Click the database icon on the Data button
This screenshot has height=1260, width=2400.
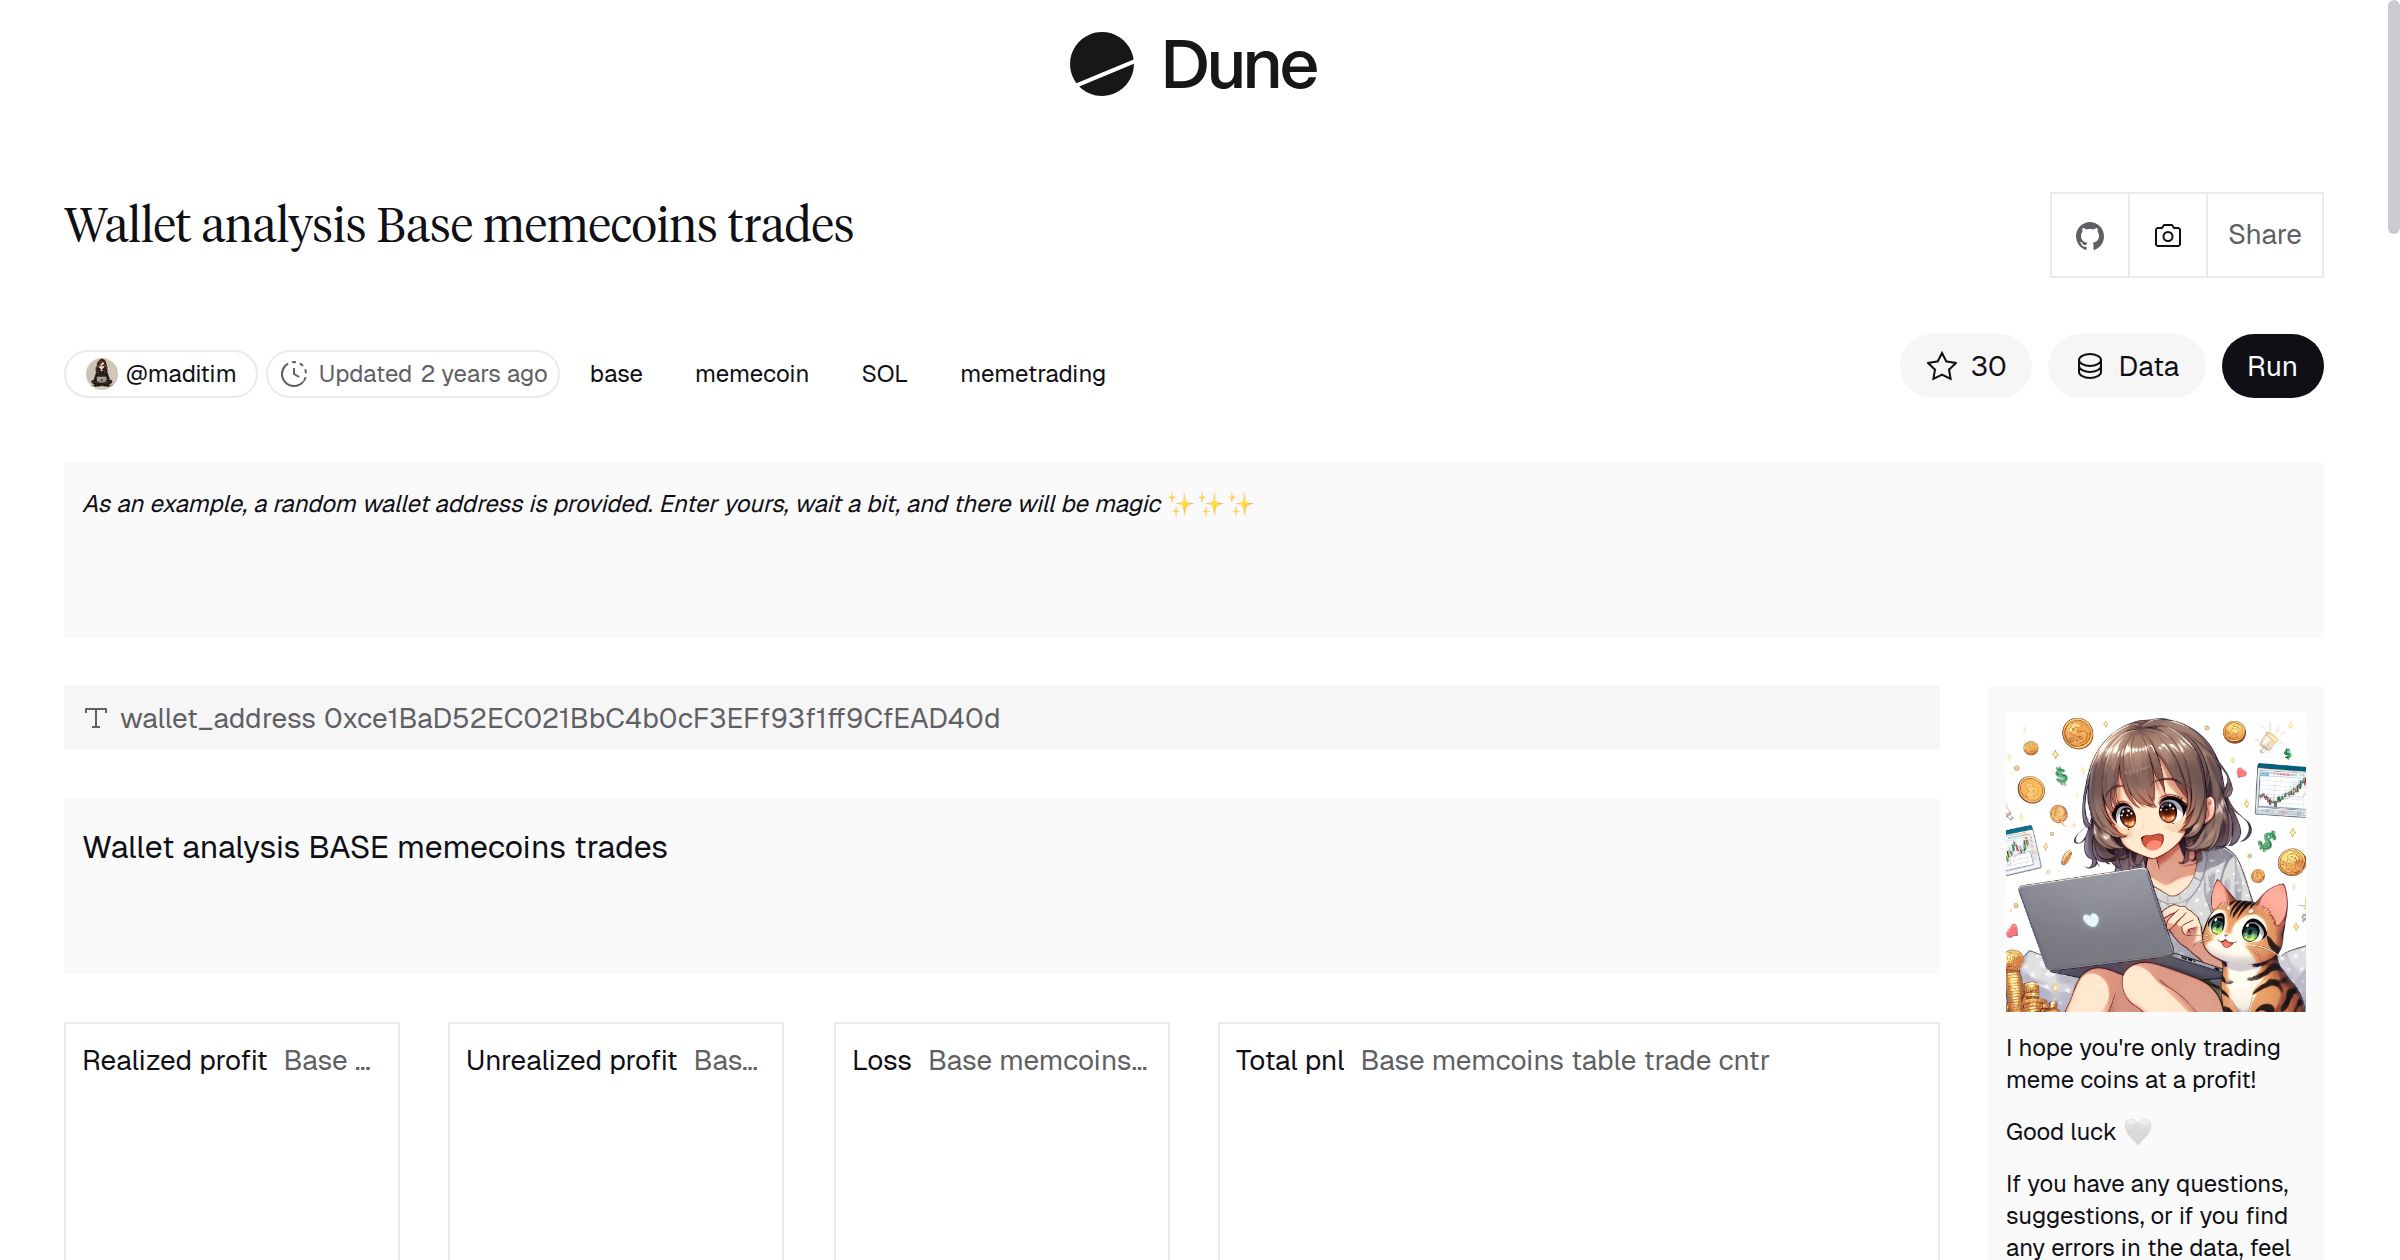(2090, 366)
